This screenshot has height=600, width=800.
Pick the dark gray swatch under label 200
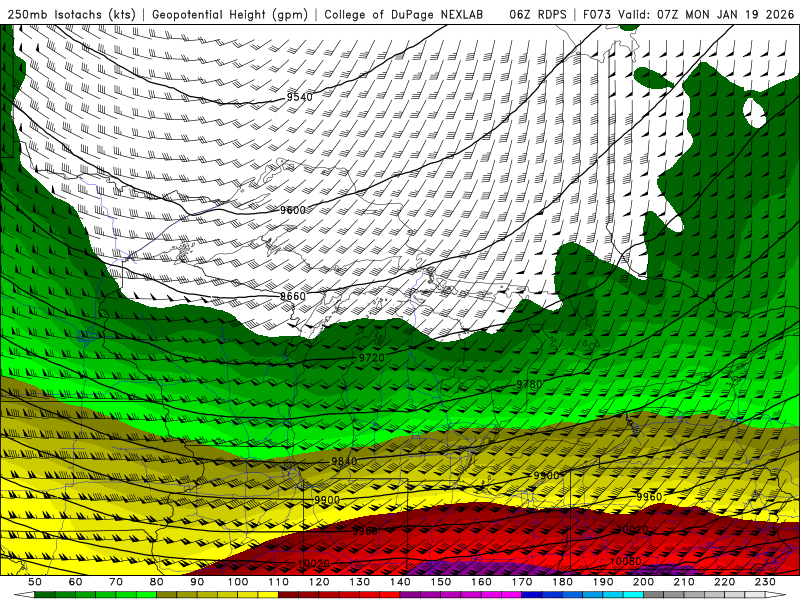click(654, 595)
